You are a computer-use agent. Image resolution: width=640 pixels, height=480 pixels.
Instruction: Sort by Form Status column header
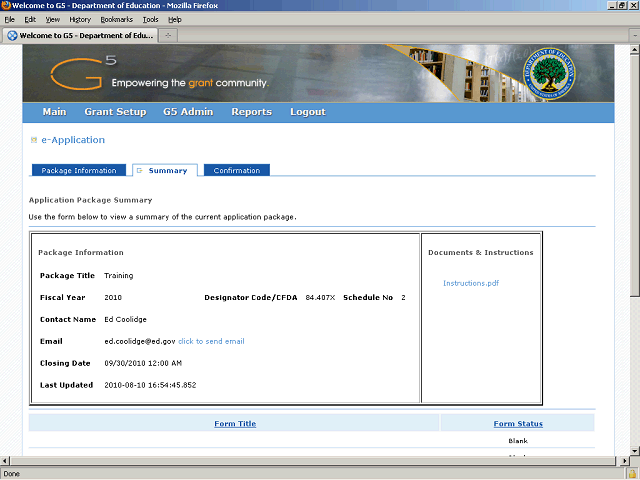(518, 424)
